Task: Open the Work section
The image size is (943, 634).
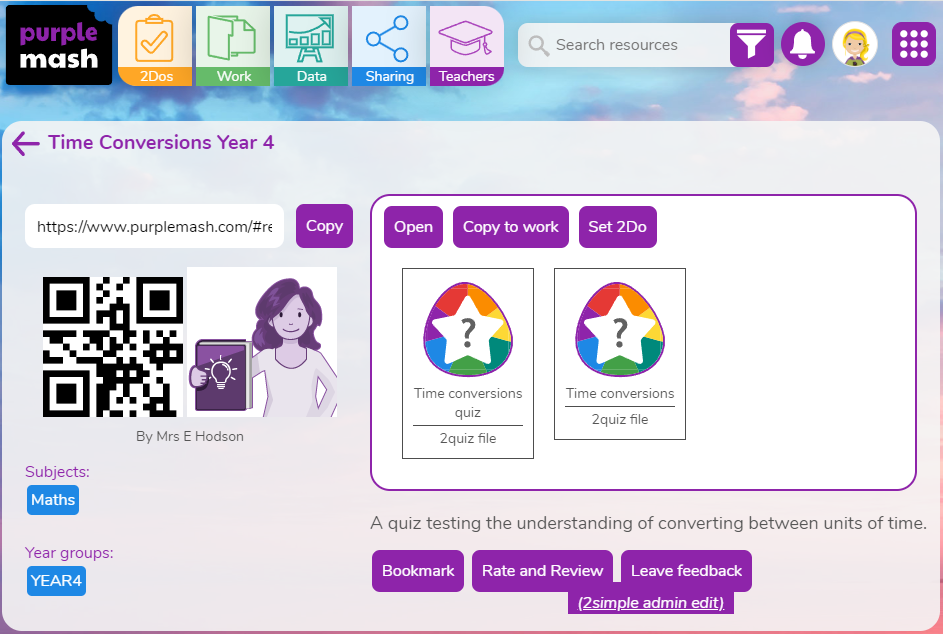Action: (x=233, y=44)
